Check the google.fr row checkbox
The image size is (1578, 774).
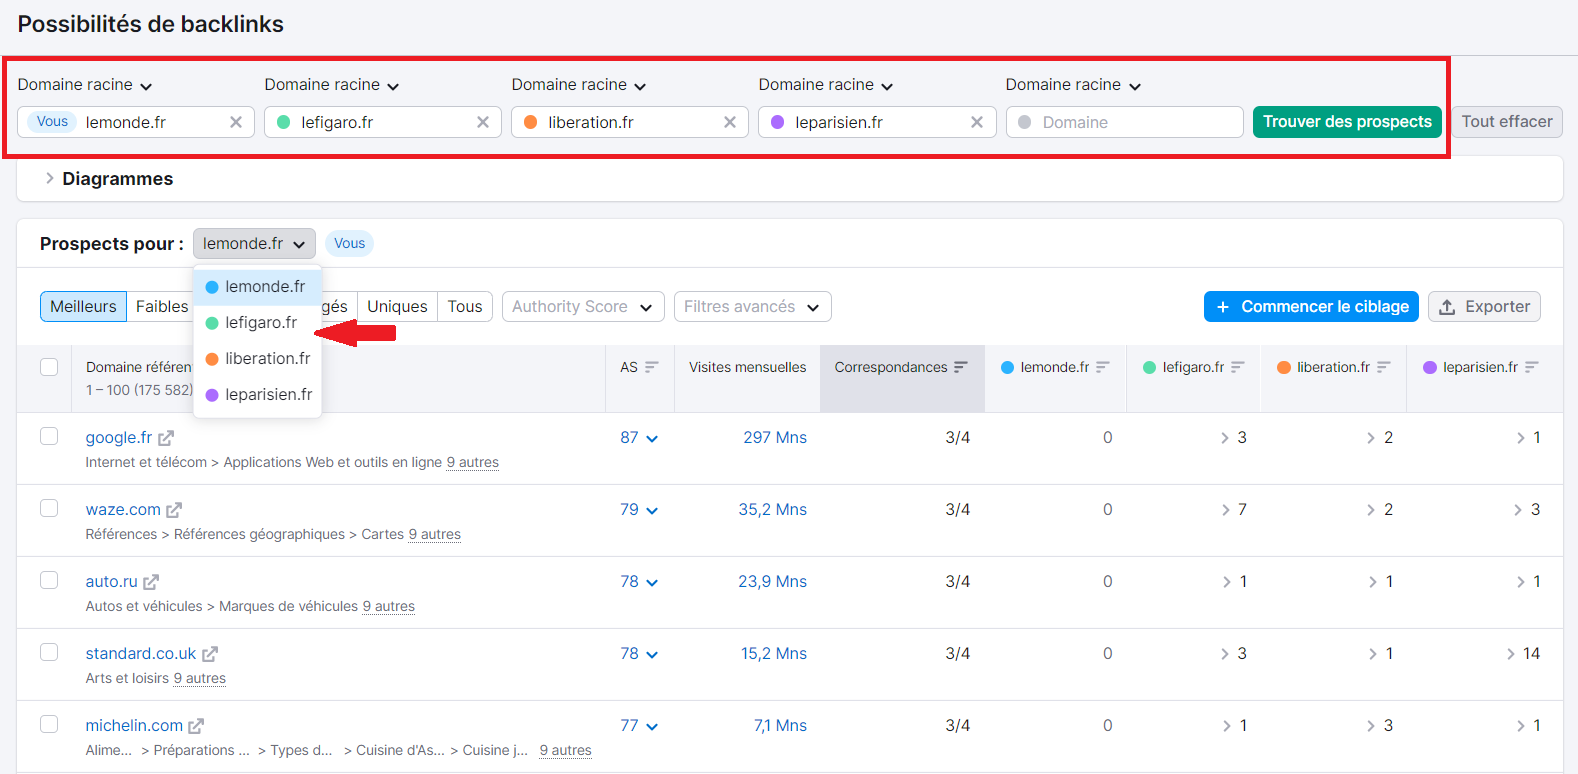coord(49,437)
